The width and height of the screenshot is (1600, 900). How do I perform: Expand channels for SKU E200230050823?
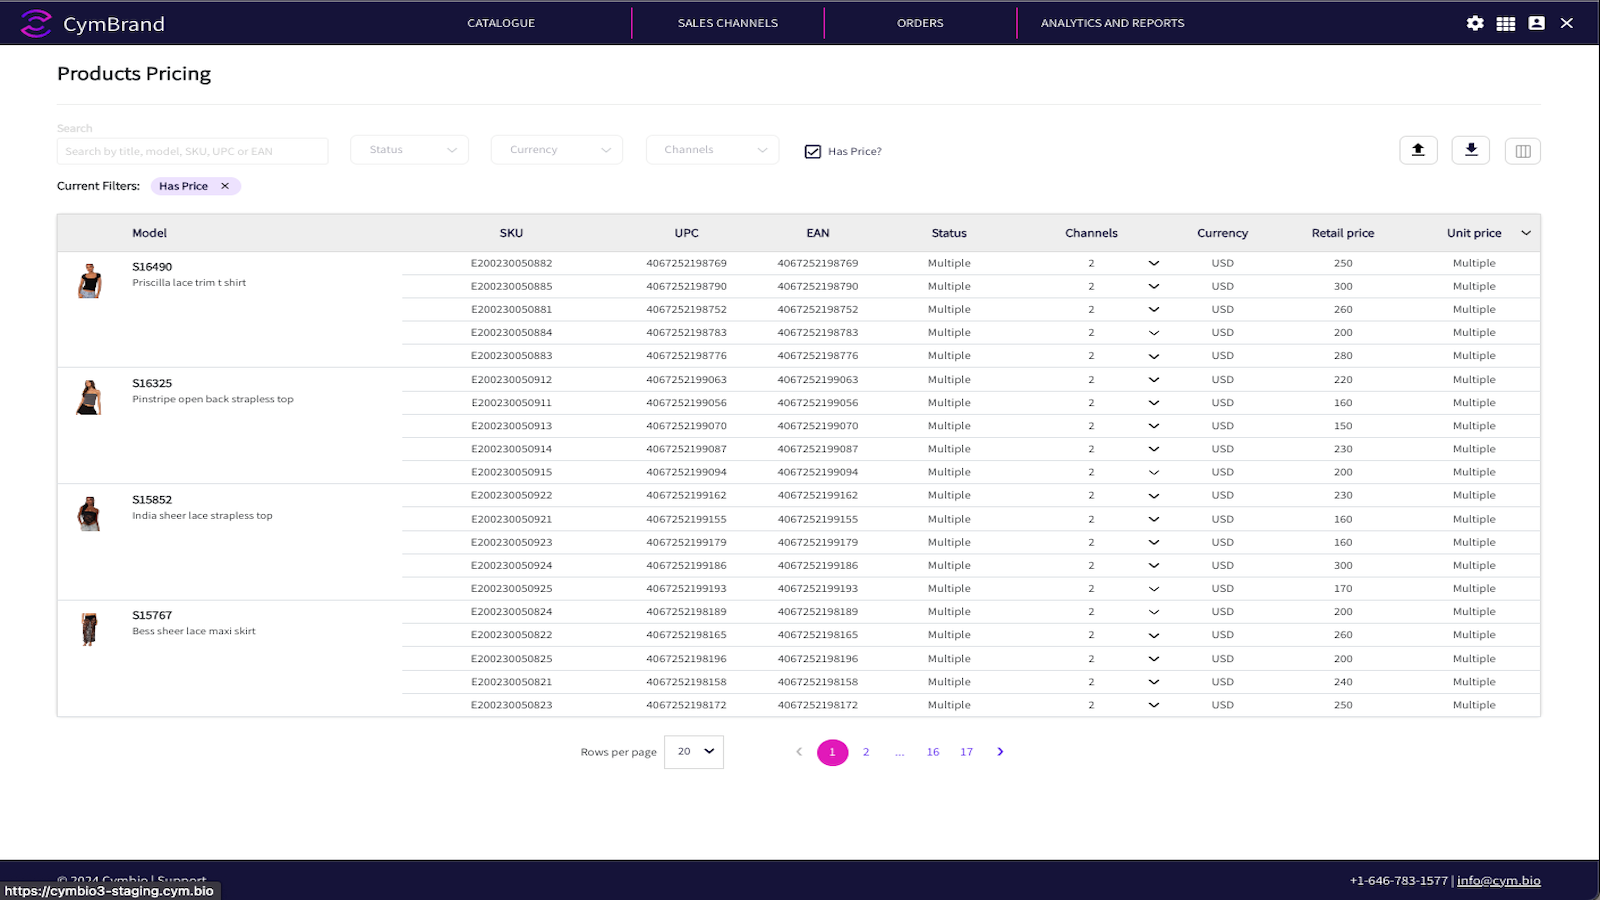click(x=1154, y=705)
